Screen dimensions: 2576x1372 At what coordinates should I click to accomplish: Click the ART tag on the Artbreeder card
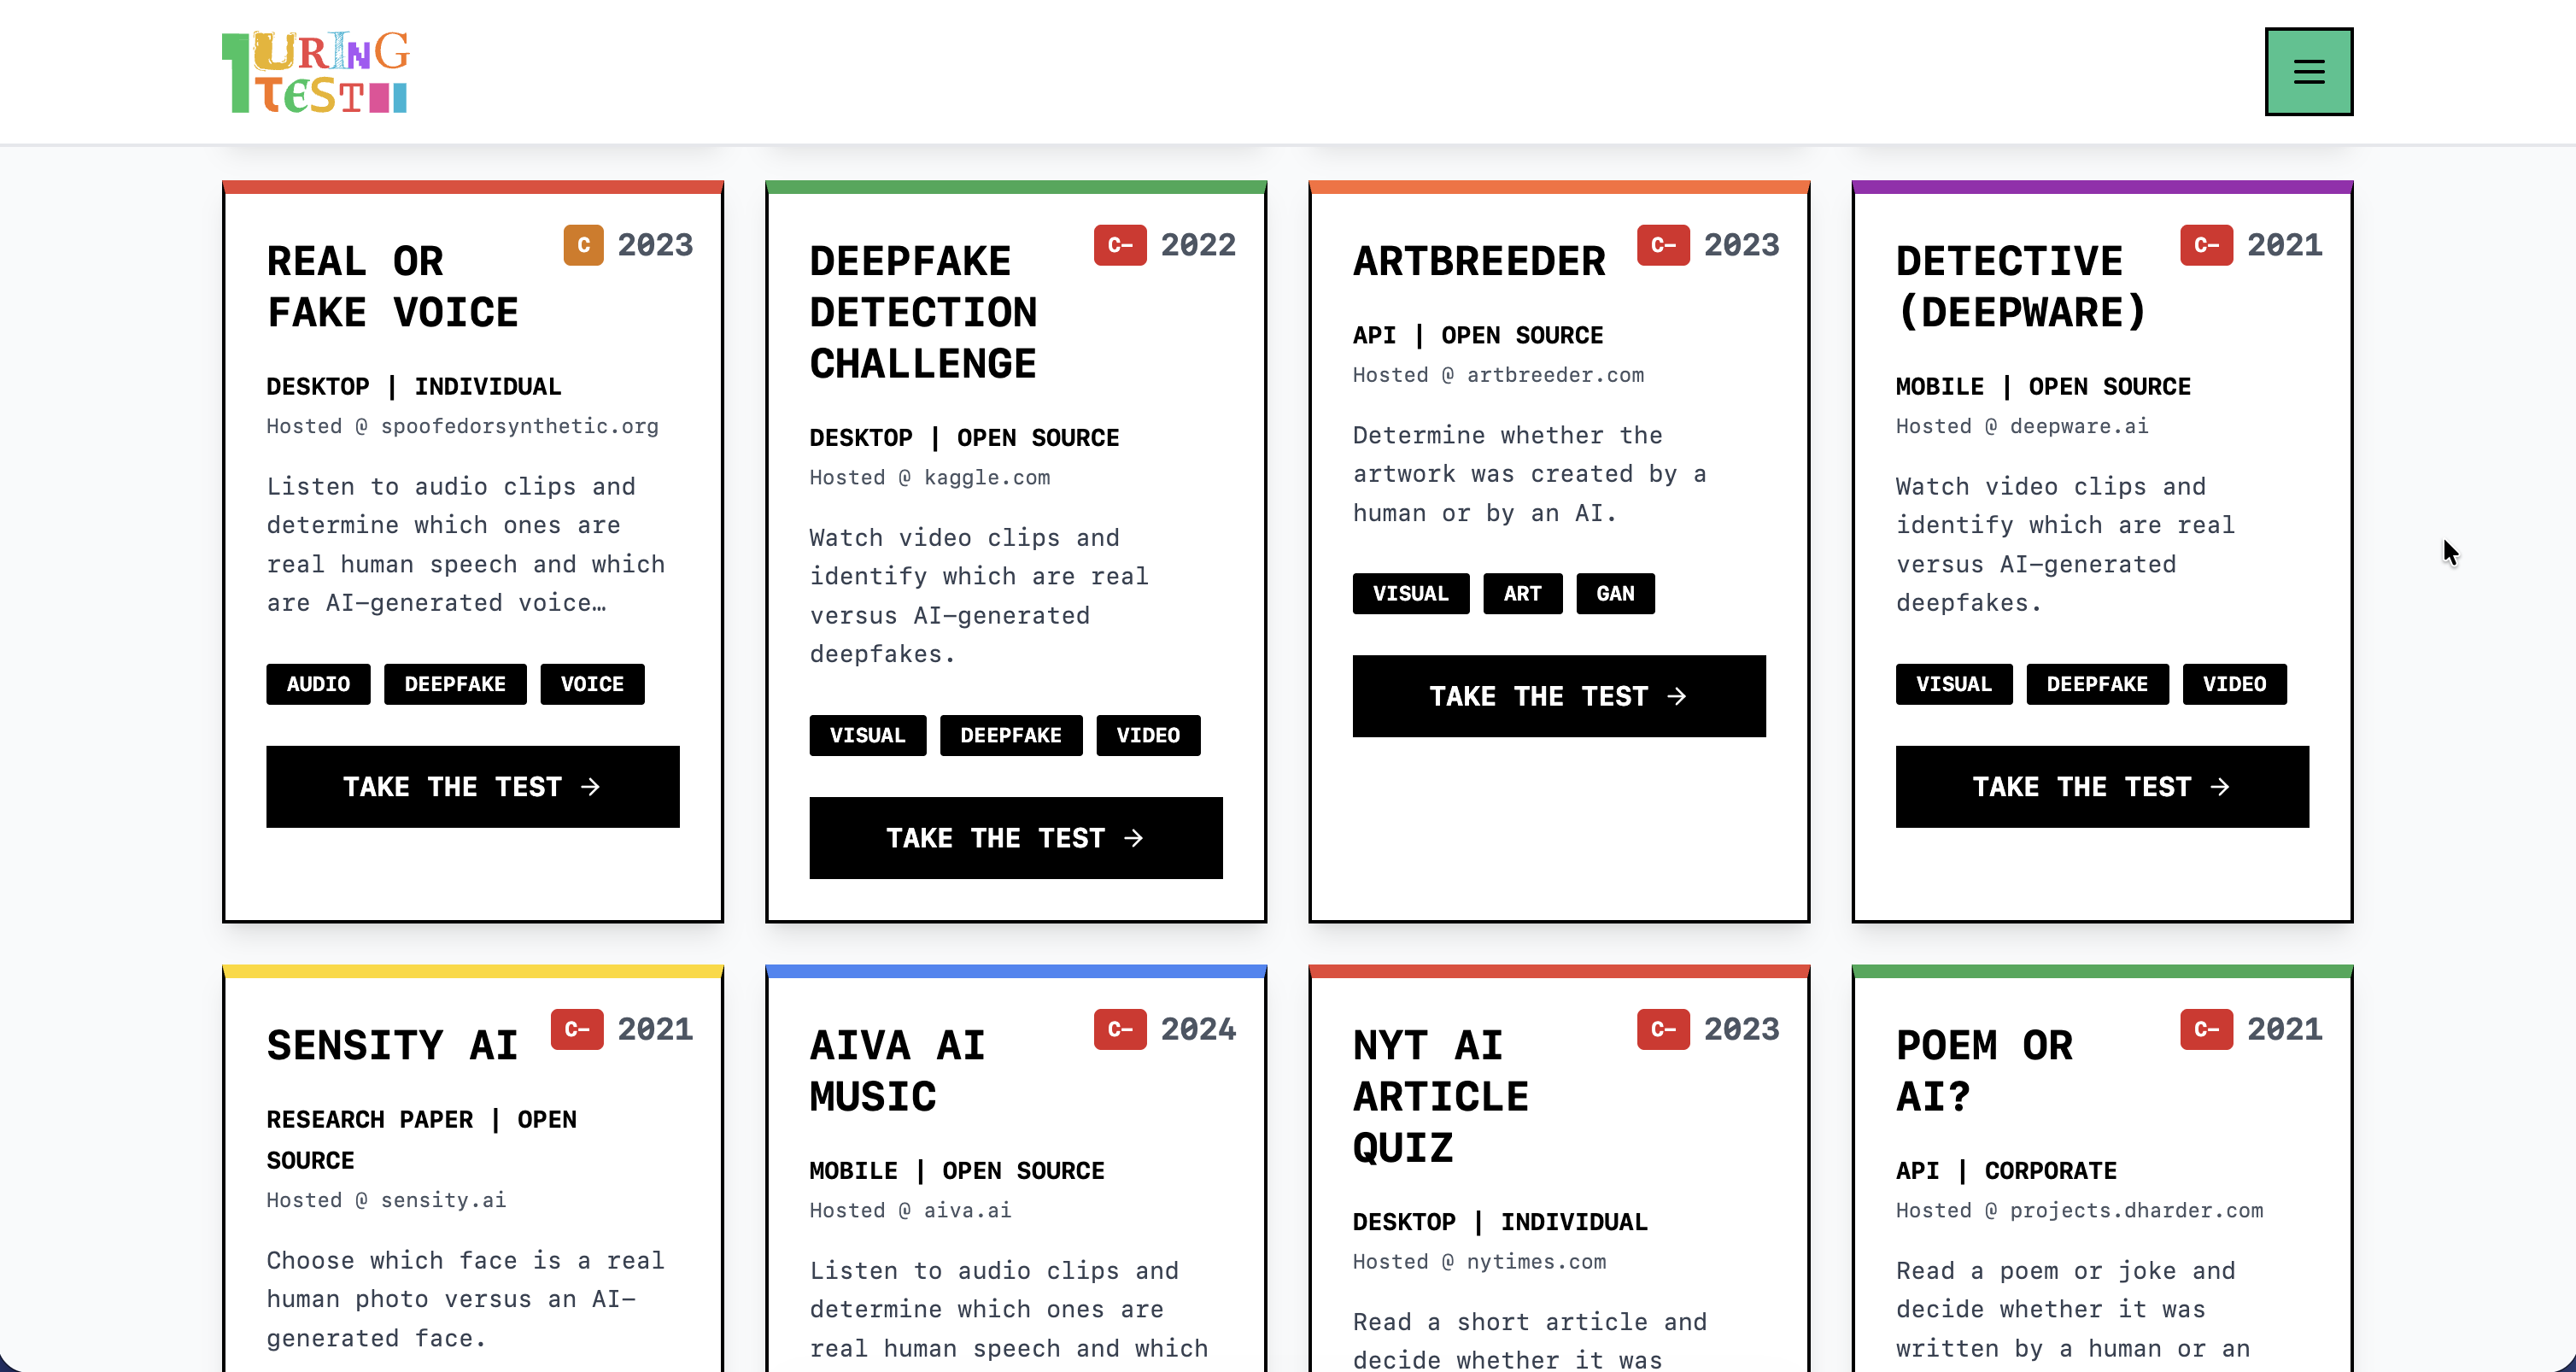[x=1522, y=593]
